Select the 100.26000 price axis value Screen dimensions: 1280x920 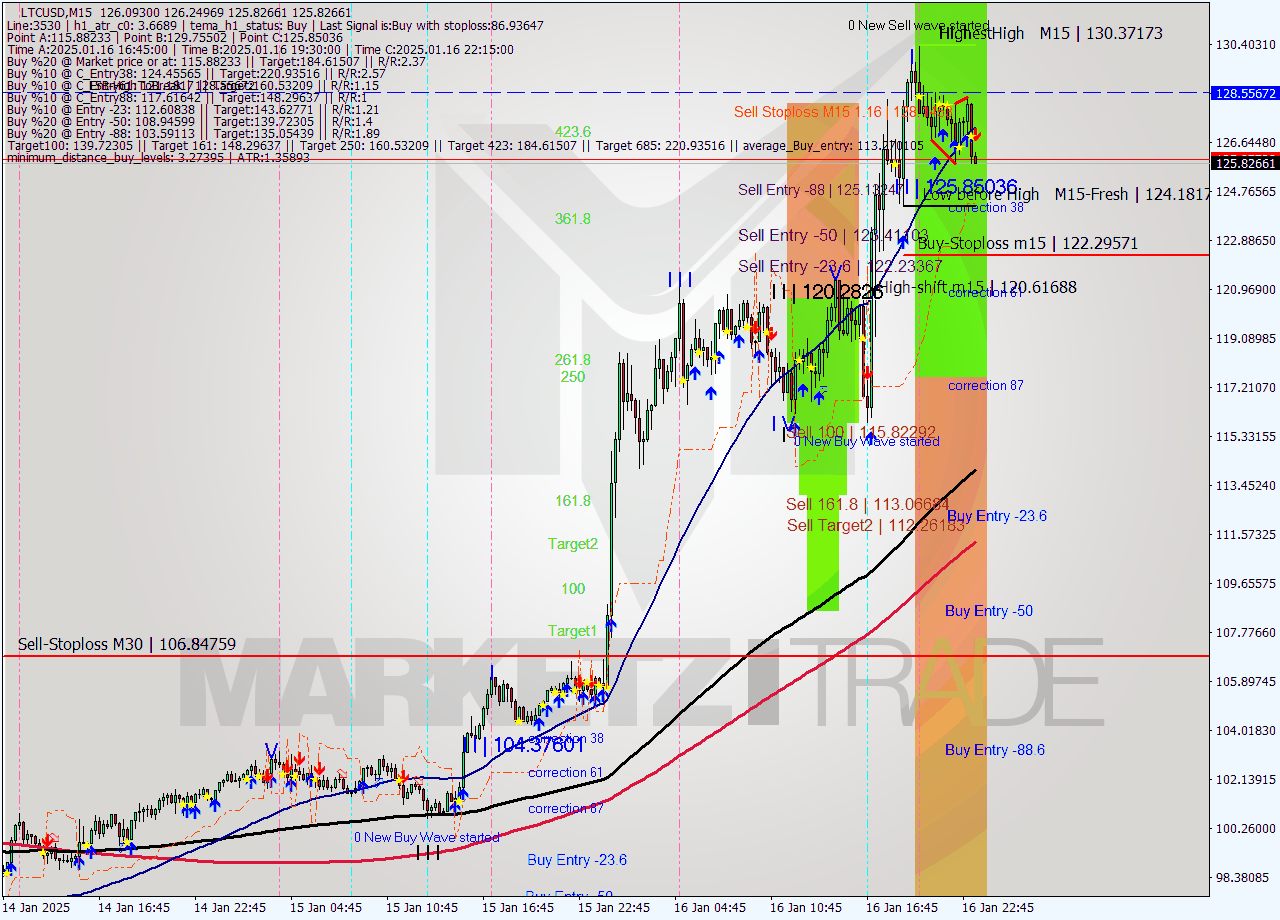[x=1245, y=829]
